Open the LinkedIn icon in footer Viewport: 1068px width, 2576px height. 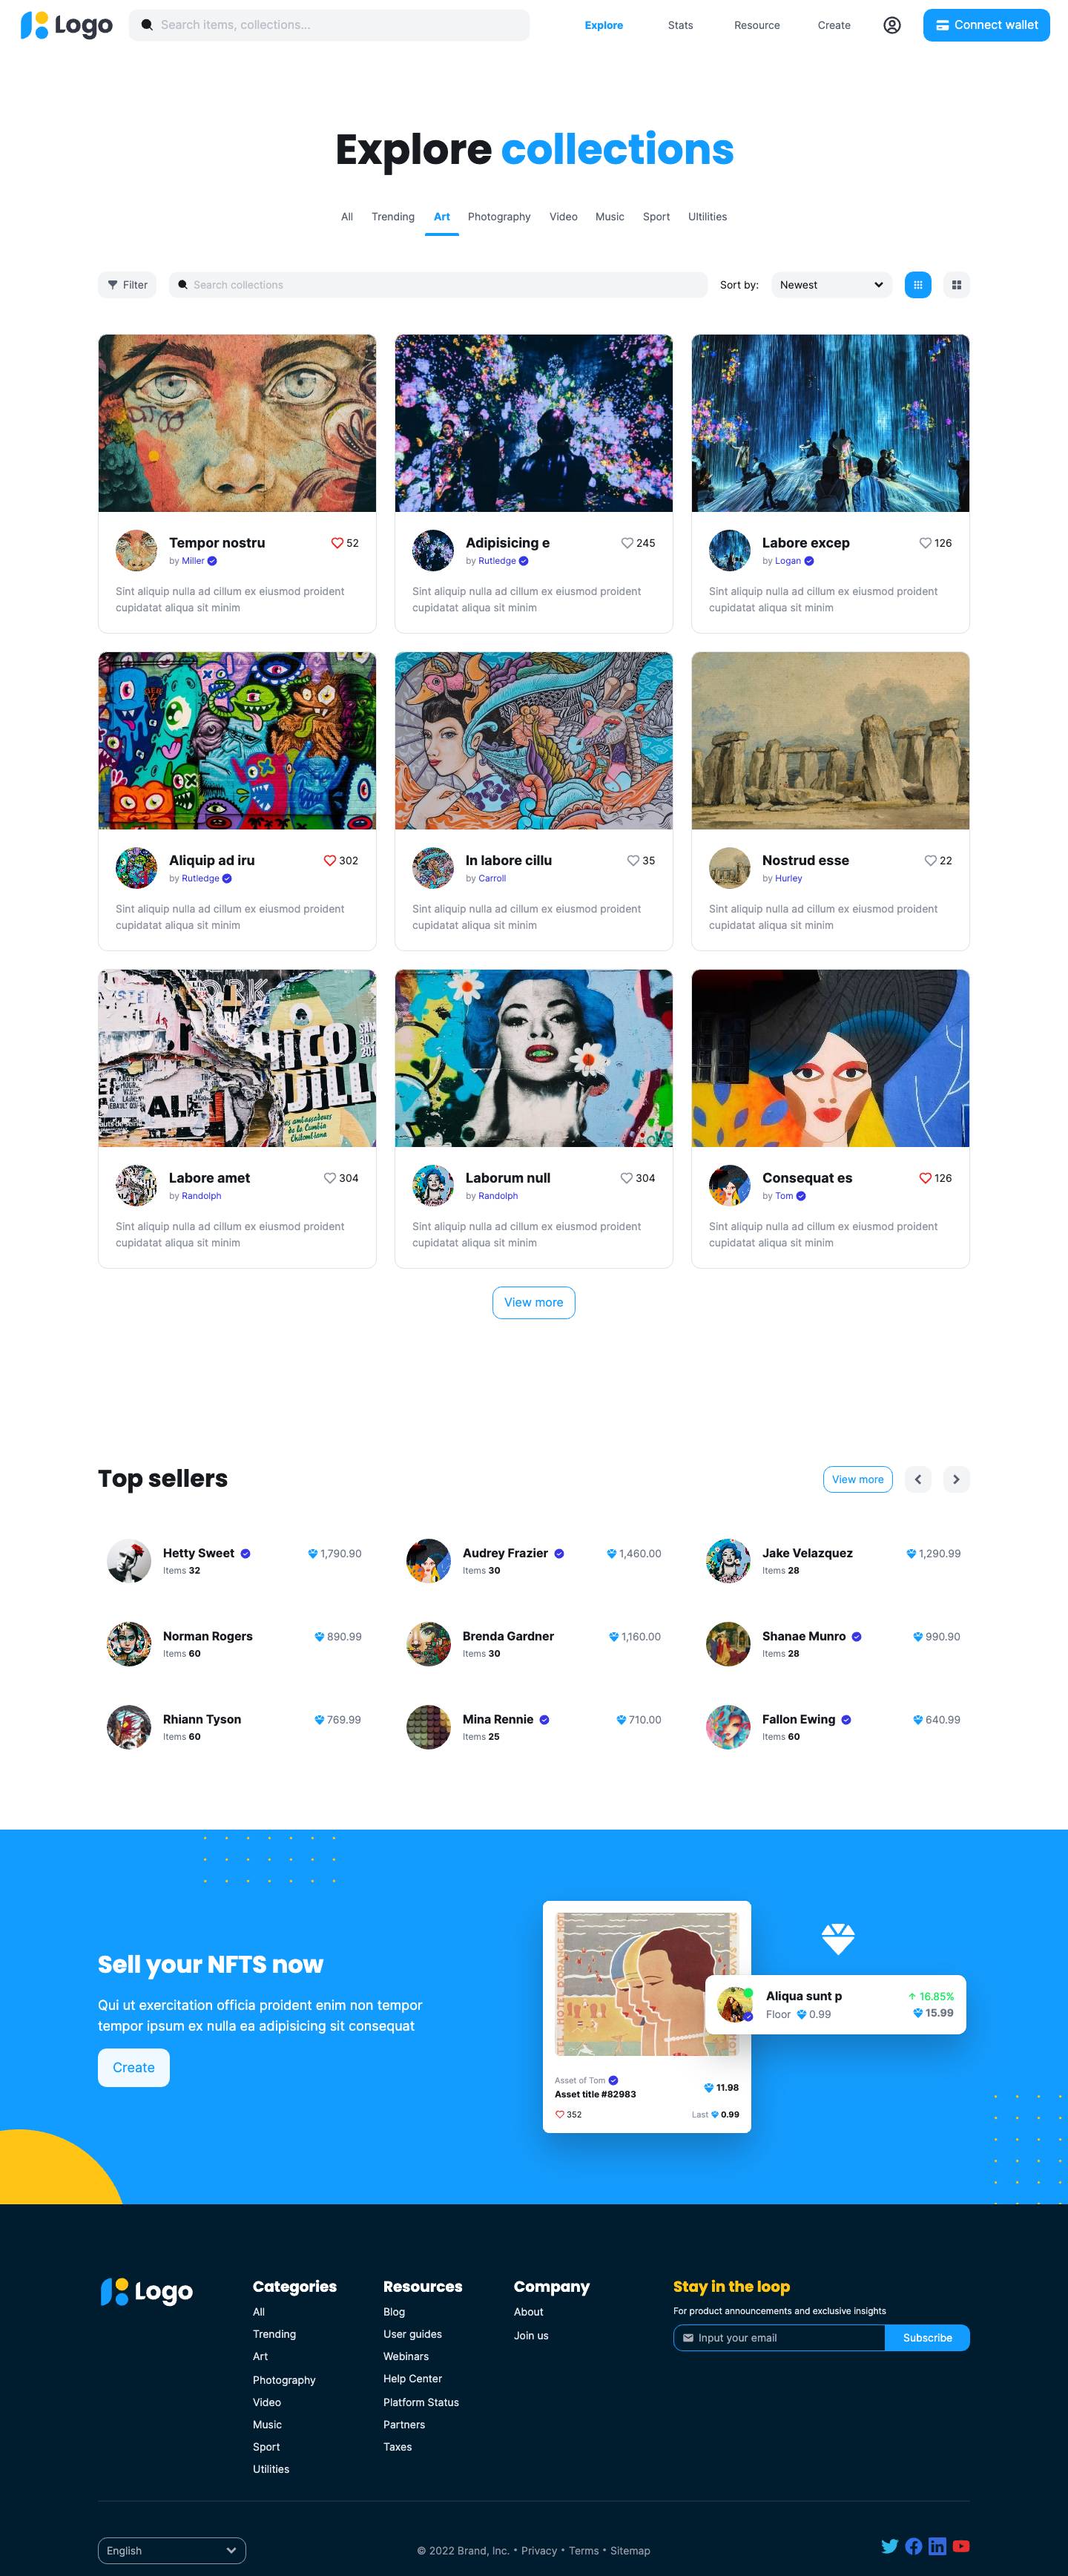937,2546
